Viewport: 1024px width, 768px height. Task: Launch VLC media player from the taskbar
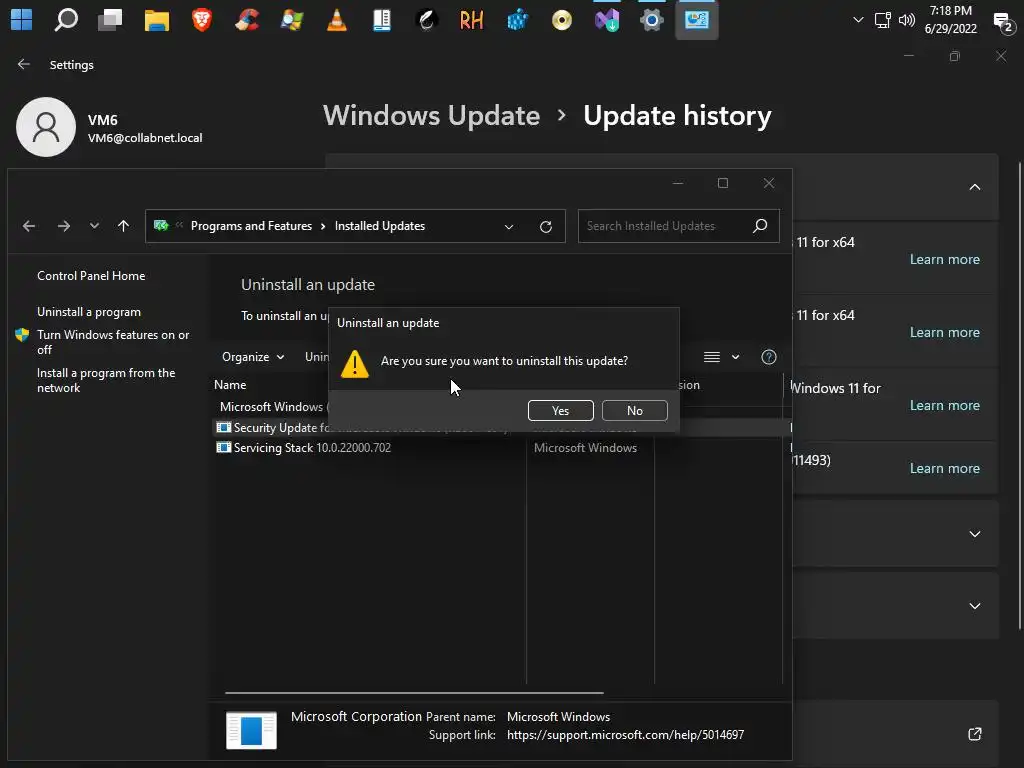point(336,20)
